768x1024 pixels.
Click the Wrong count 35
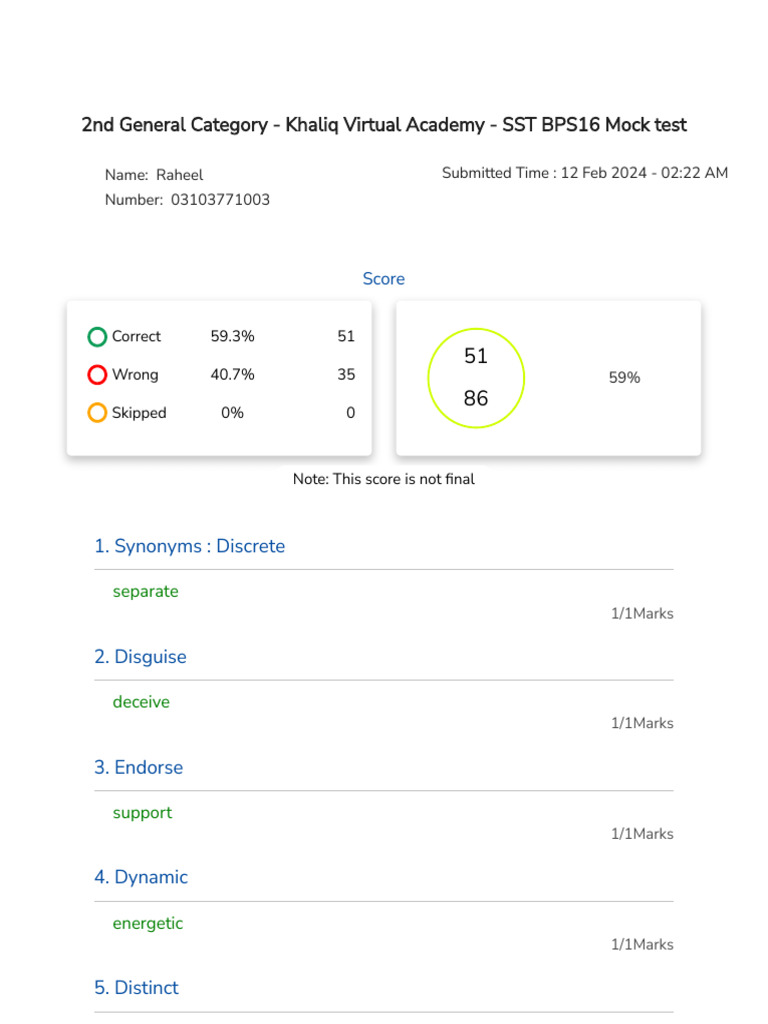(346, 375)
